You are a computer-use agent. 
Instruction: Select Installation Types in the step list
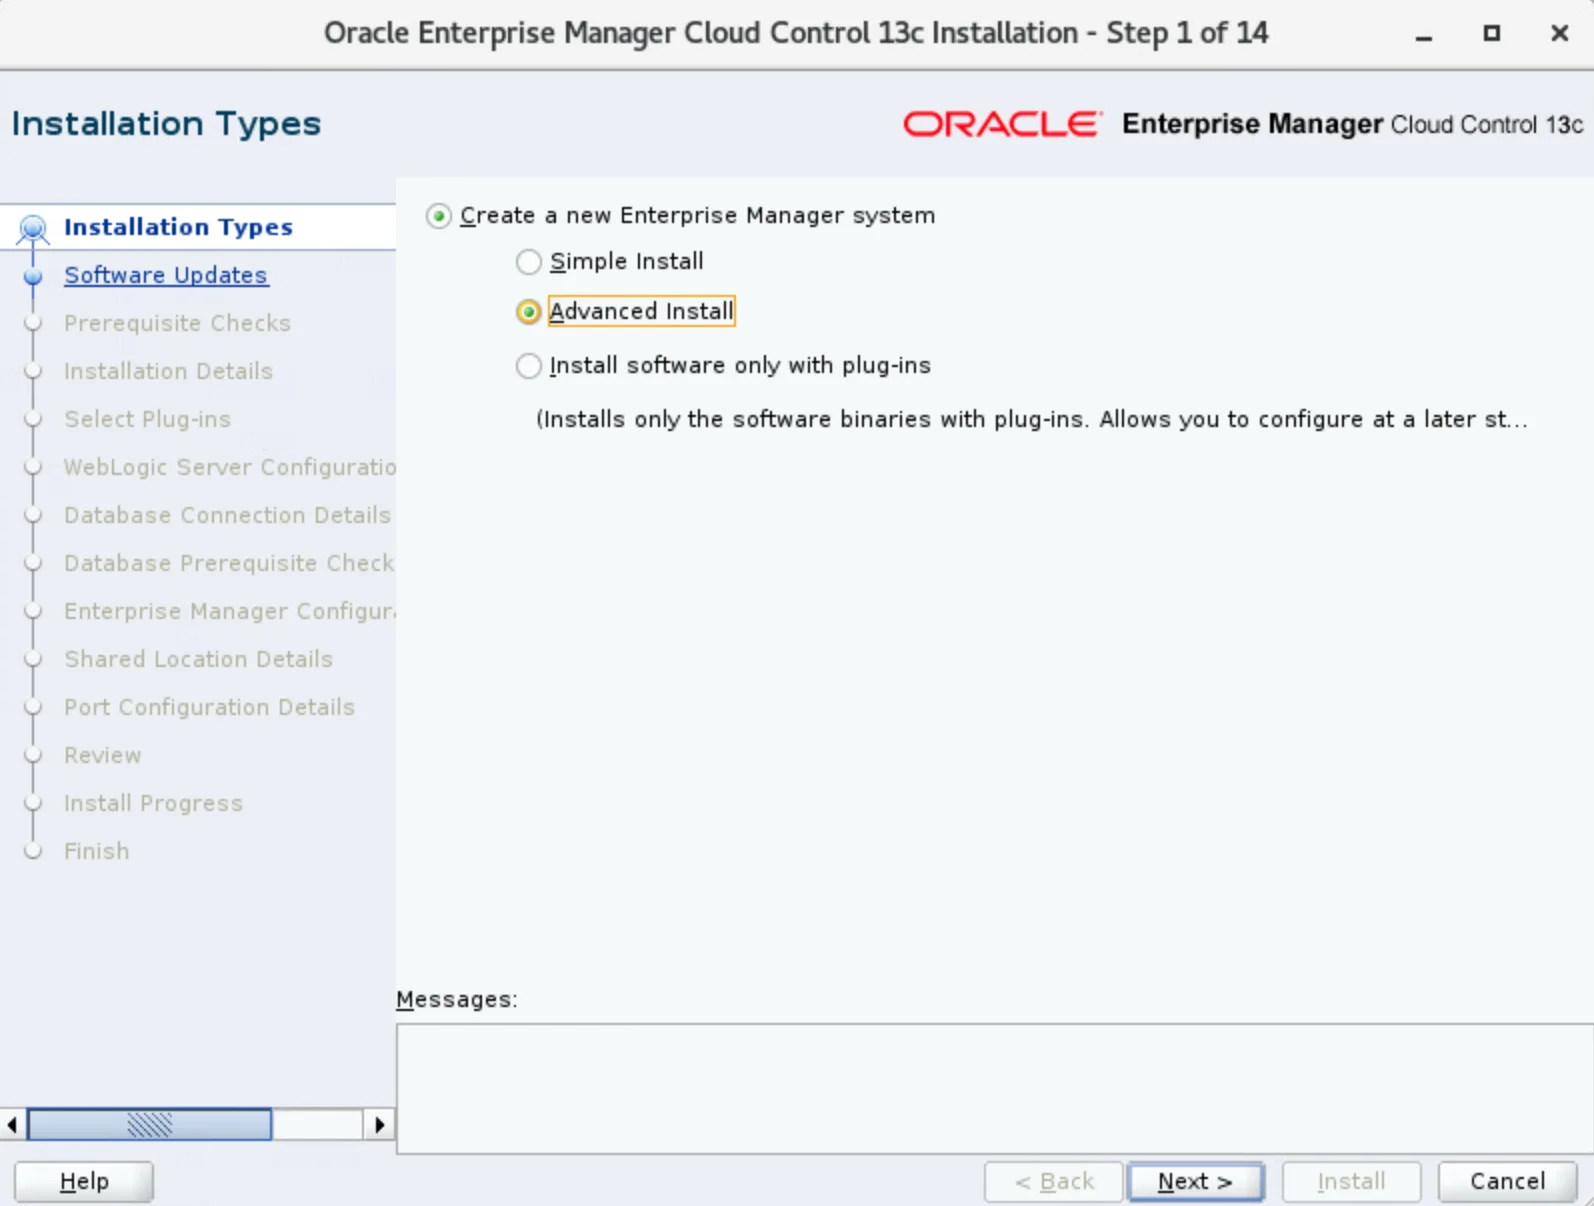178,227
